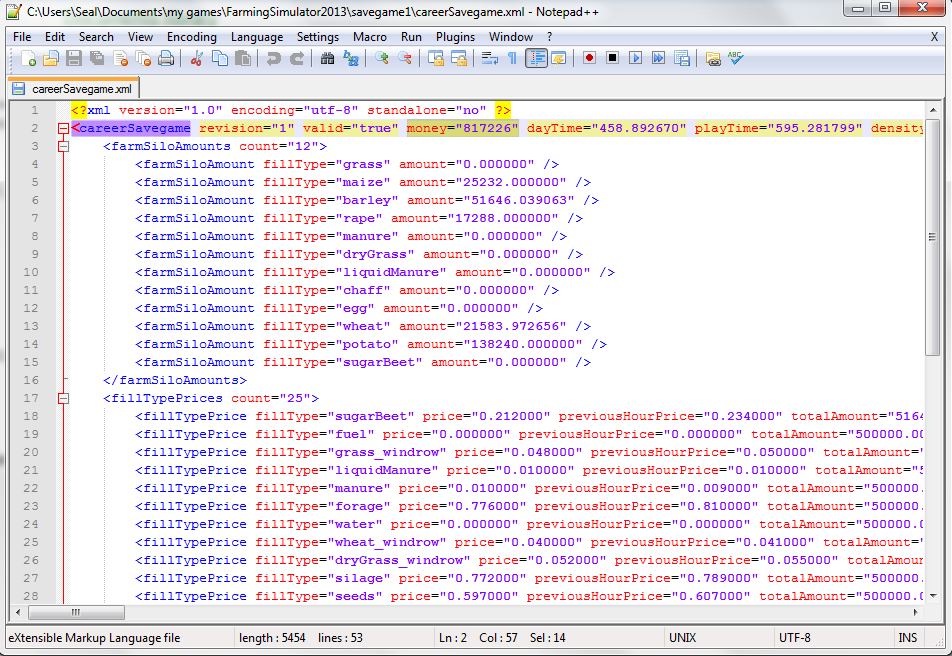Open the Search menu
Viewport: 952px width, 656px height.
click(96, 37)
